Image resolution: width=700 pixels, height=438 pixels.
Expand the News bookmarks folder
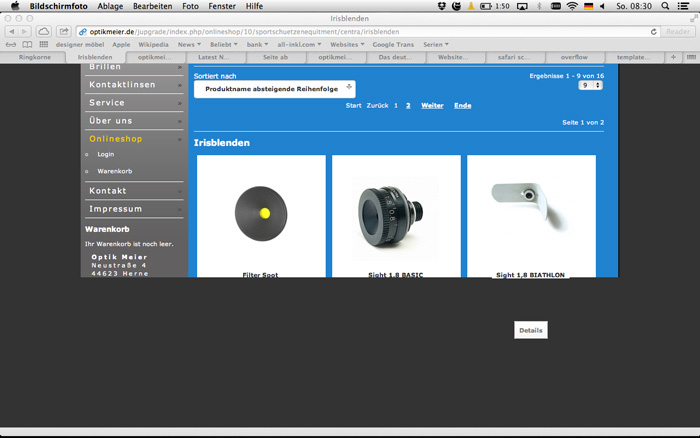pos(189,44)
